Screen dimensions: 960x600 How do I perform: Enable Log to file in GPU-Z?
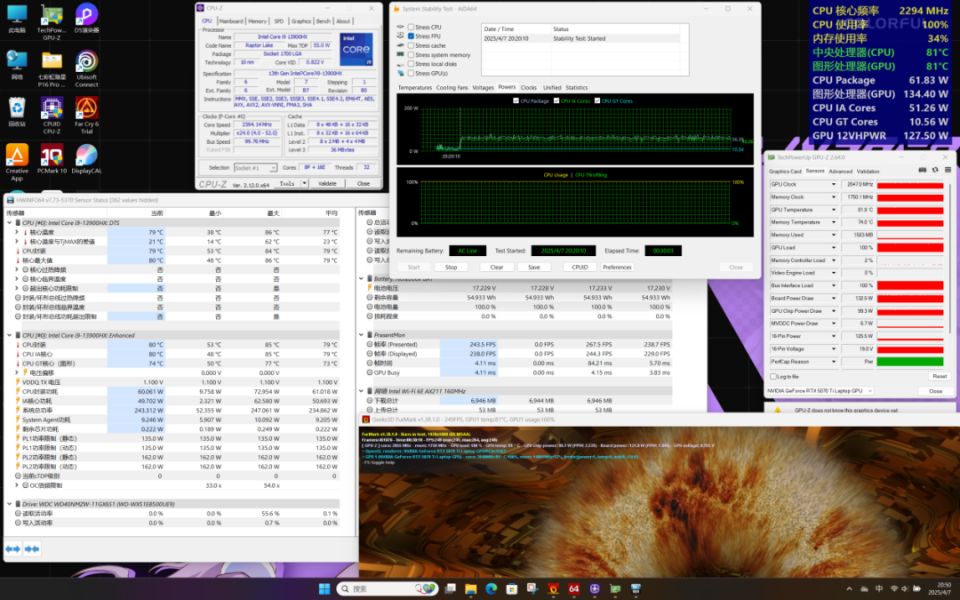point(774,376)
